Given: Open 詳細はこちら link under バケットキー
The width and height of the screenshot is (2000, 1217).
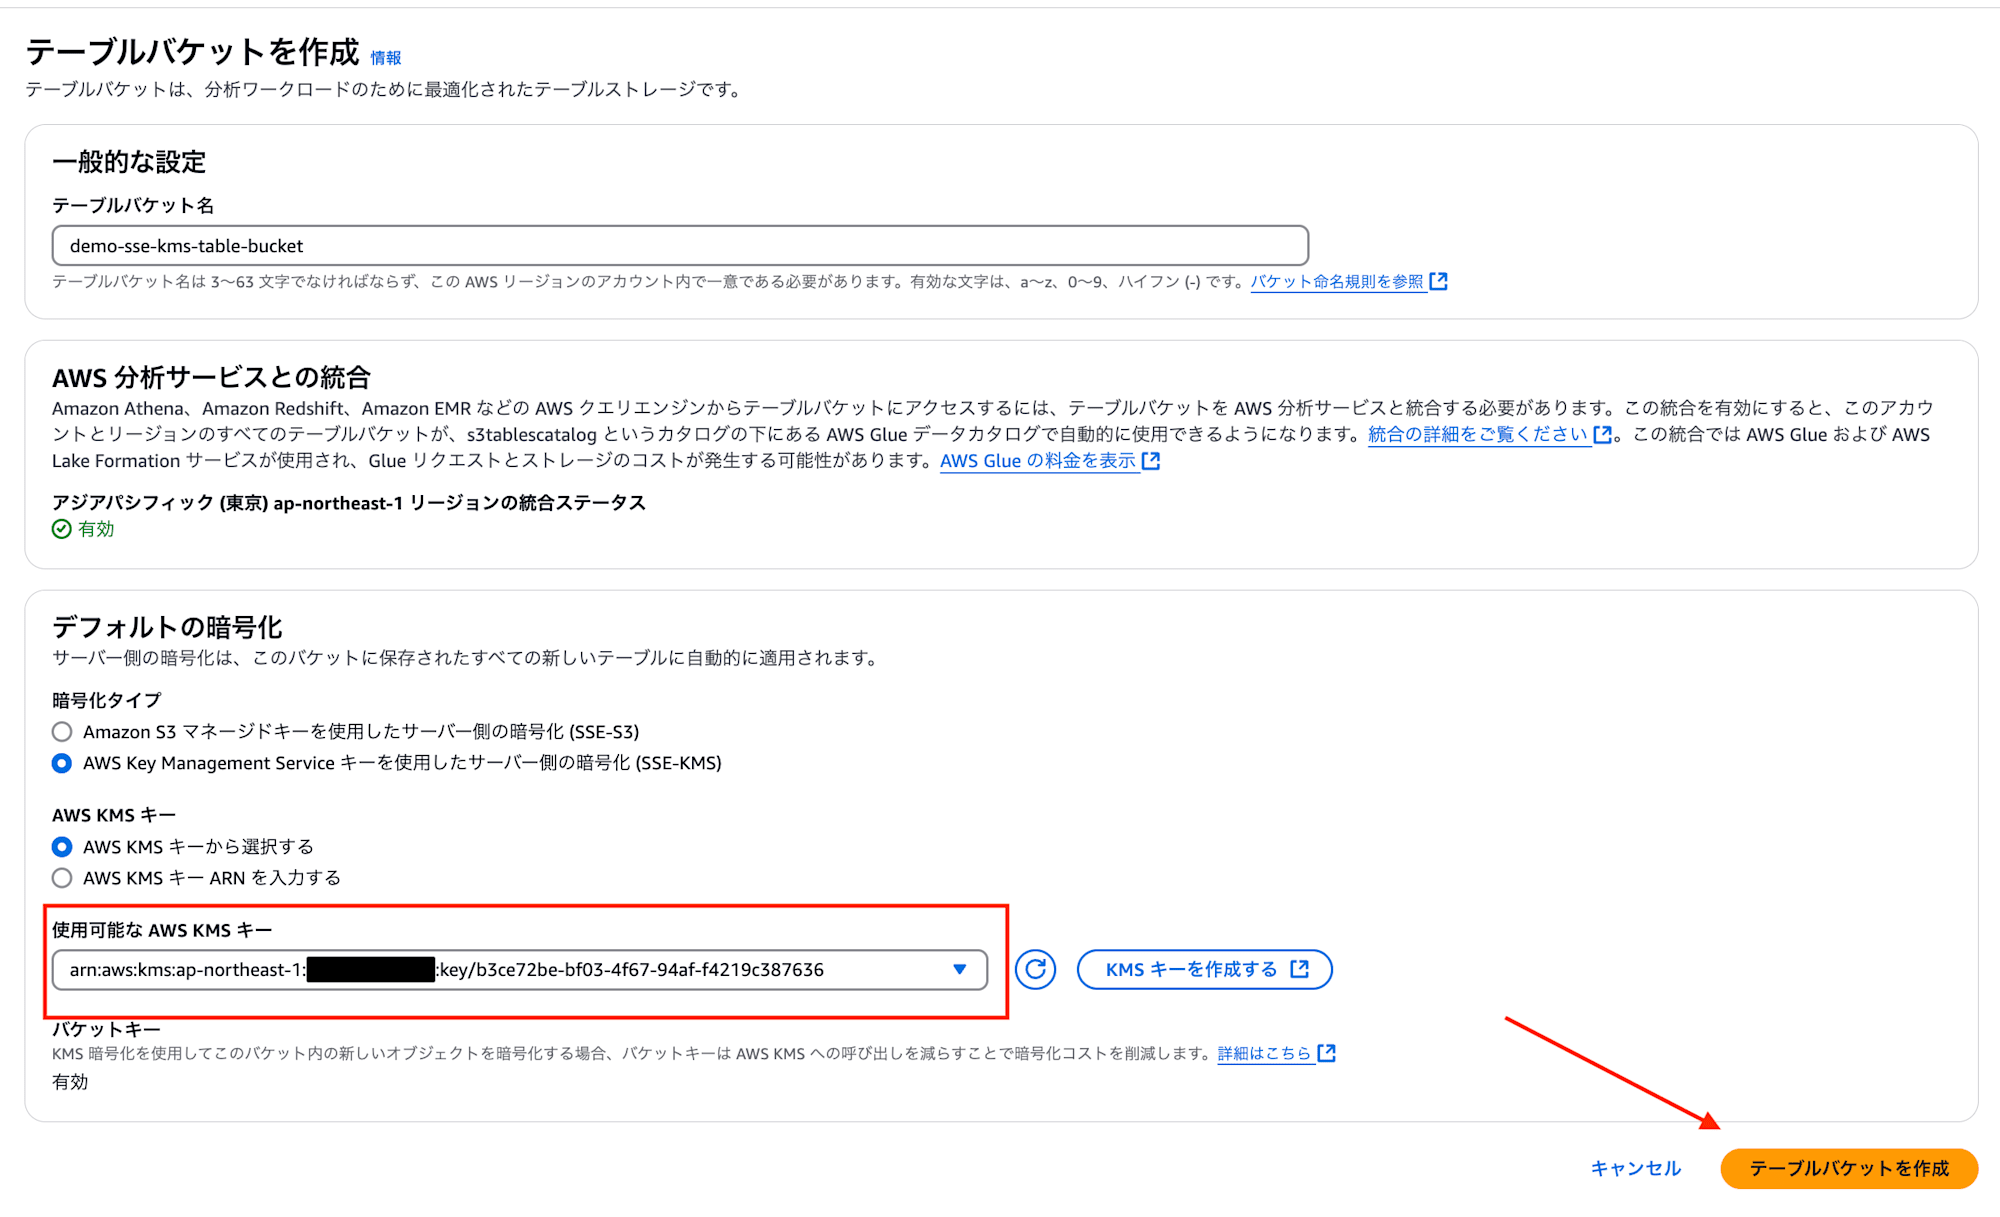Looking at the screenshot, I should 1264,1053.
